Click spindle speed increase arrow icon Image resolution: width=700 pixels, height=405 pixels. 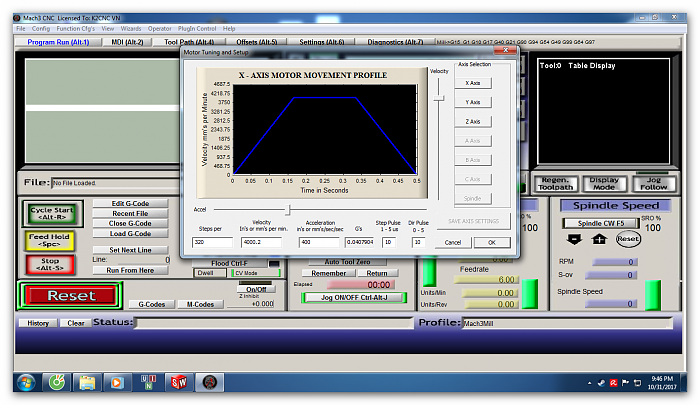pyautogui.click(x=599, y=239)
